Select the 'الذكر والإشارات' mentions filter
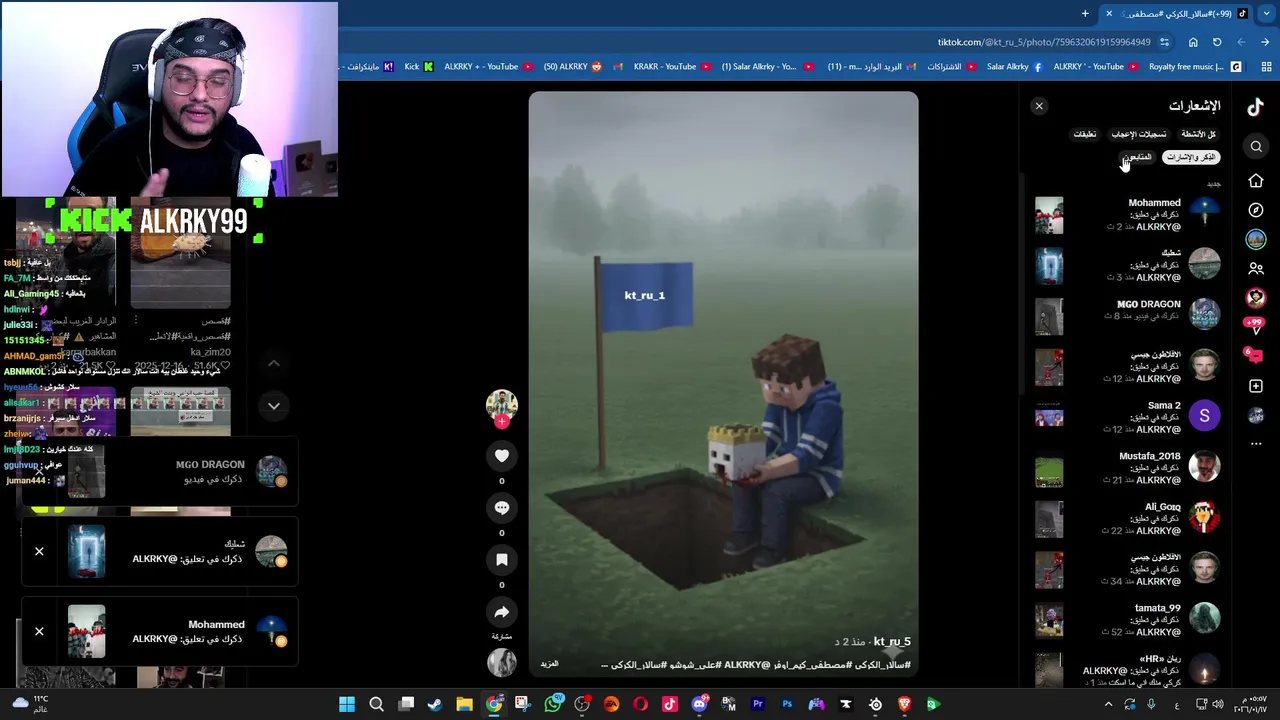This screenshot has width=1280, height=720. (x=1191, y=157)
